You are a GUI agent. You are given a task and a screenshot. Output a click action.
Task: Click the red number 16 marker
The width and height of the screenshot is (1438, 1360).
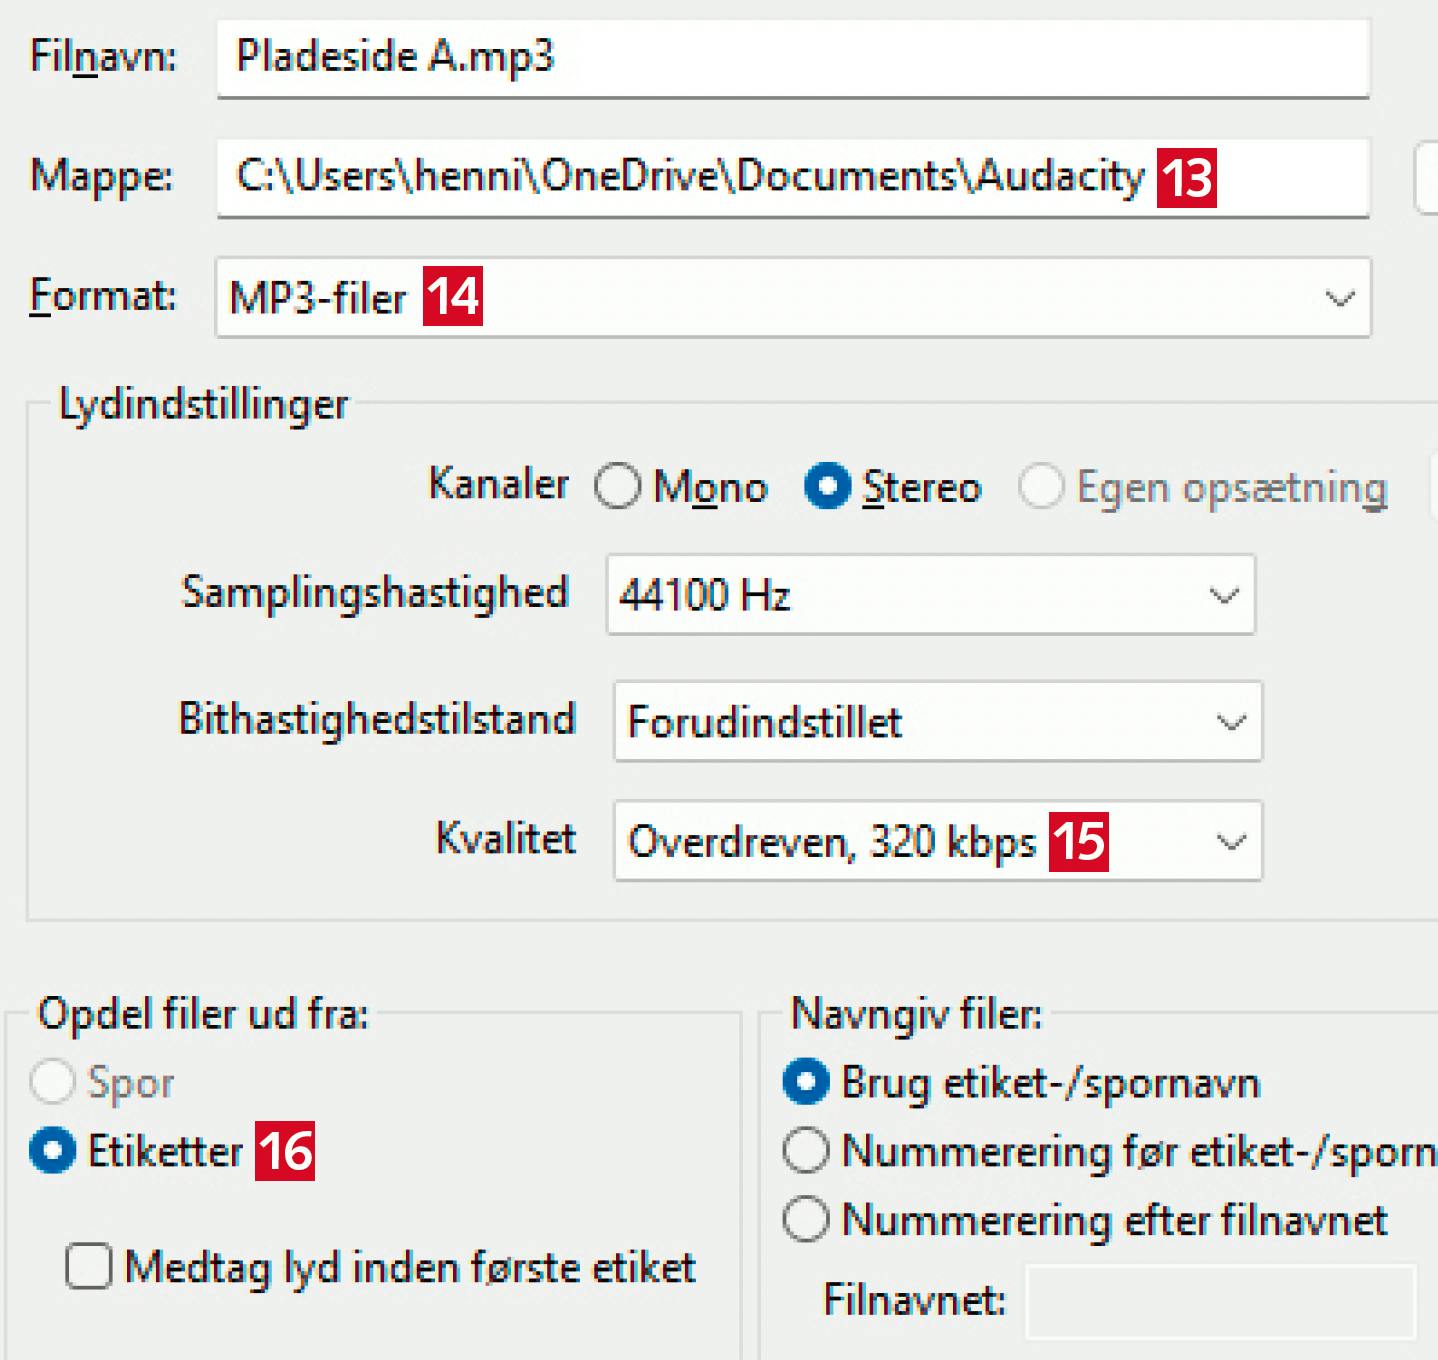pyautogui.click(x=285, y=1151)
